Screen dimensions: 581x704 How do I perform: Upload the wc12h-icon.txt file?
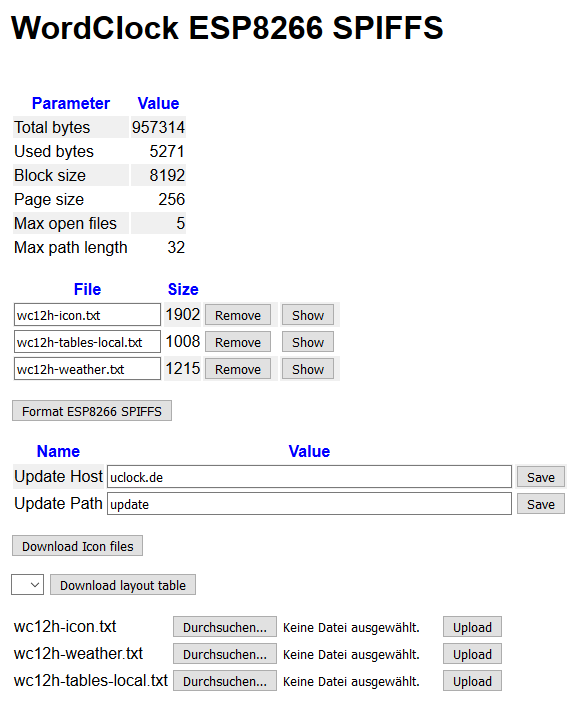[x=472, y=627]
